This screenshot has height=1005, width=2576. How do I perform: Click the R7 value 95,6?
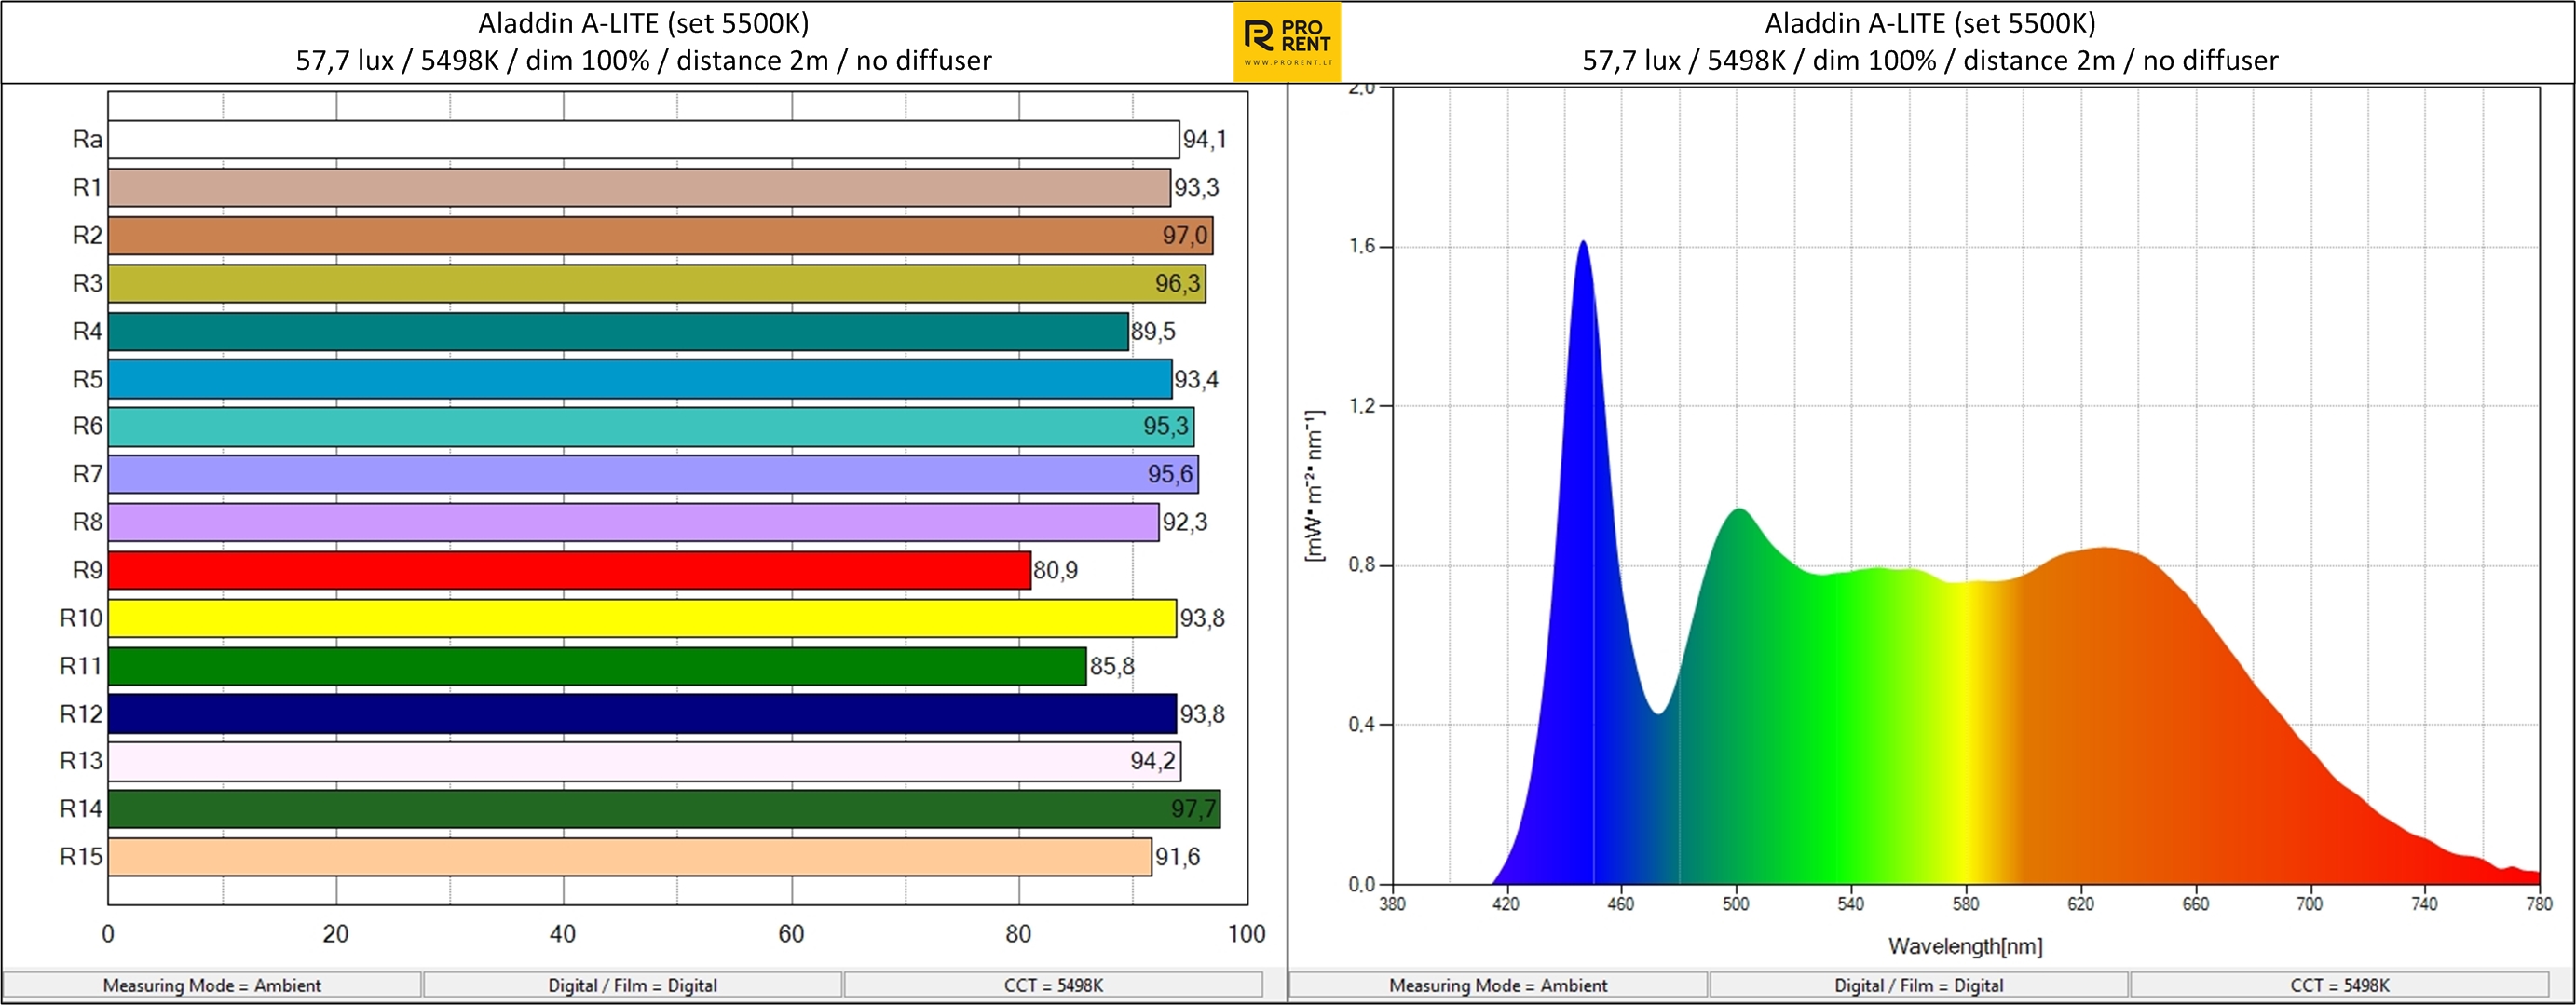pyautogui.click(x=1170, y=475)
